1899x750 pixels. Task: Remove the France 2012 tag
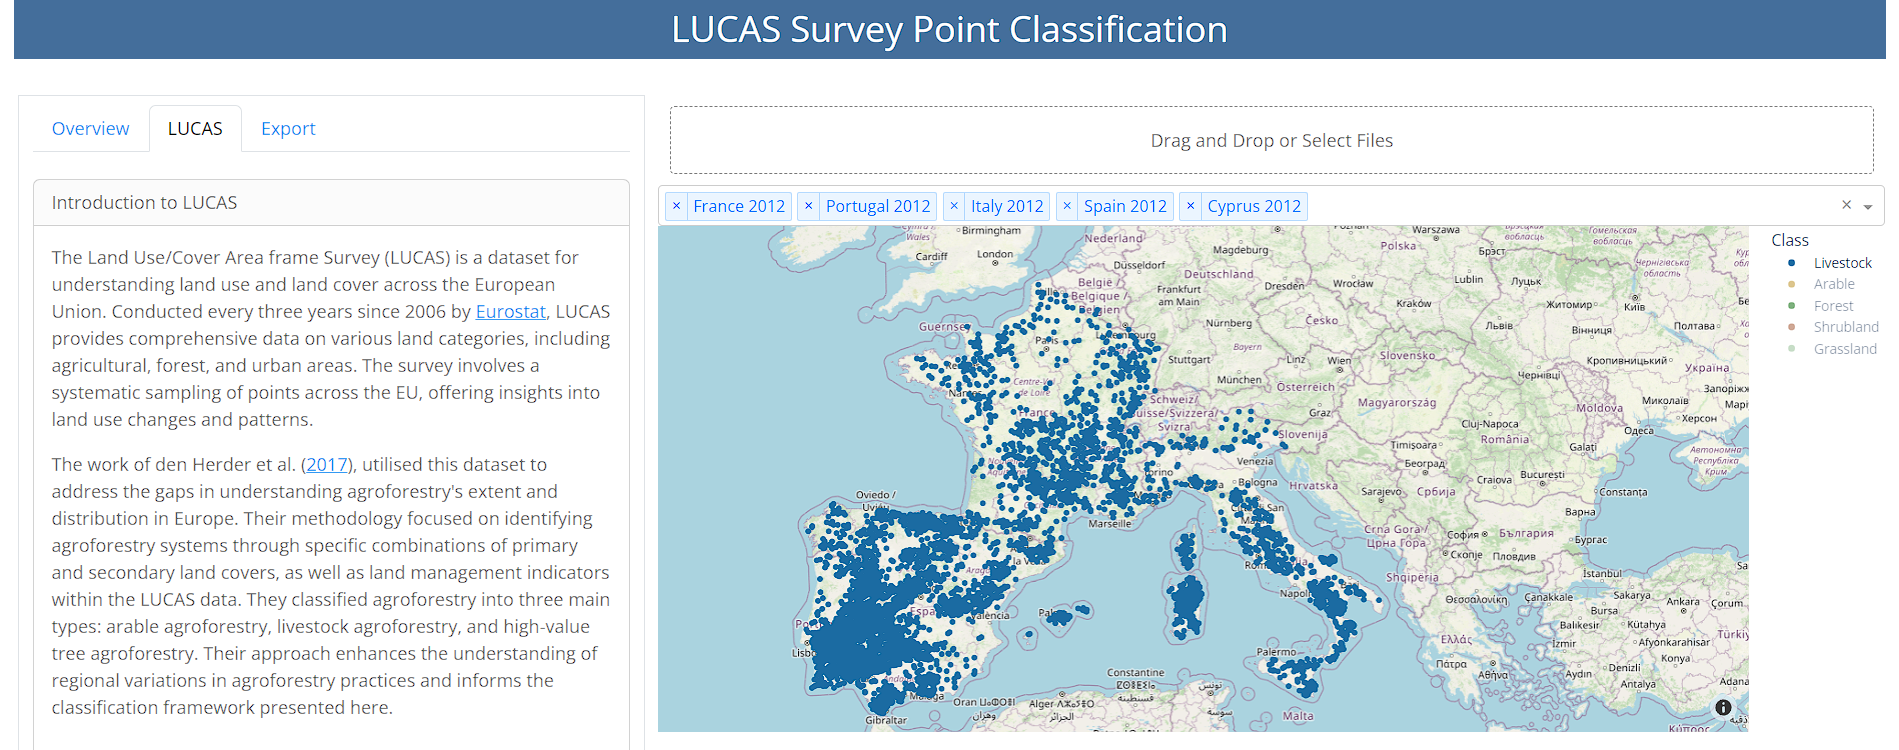677,206
